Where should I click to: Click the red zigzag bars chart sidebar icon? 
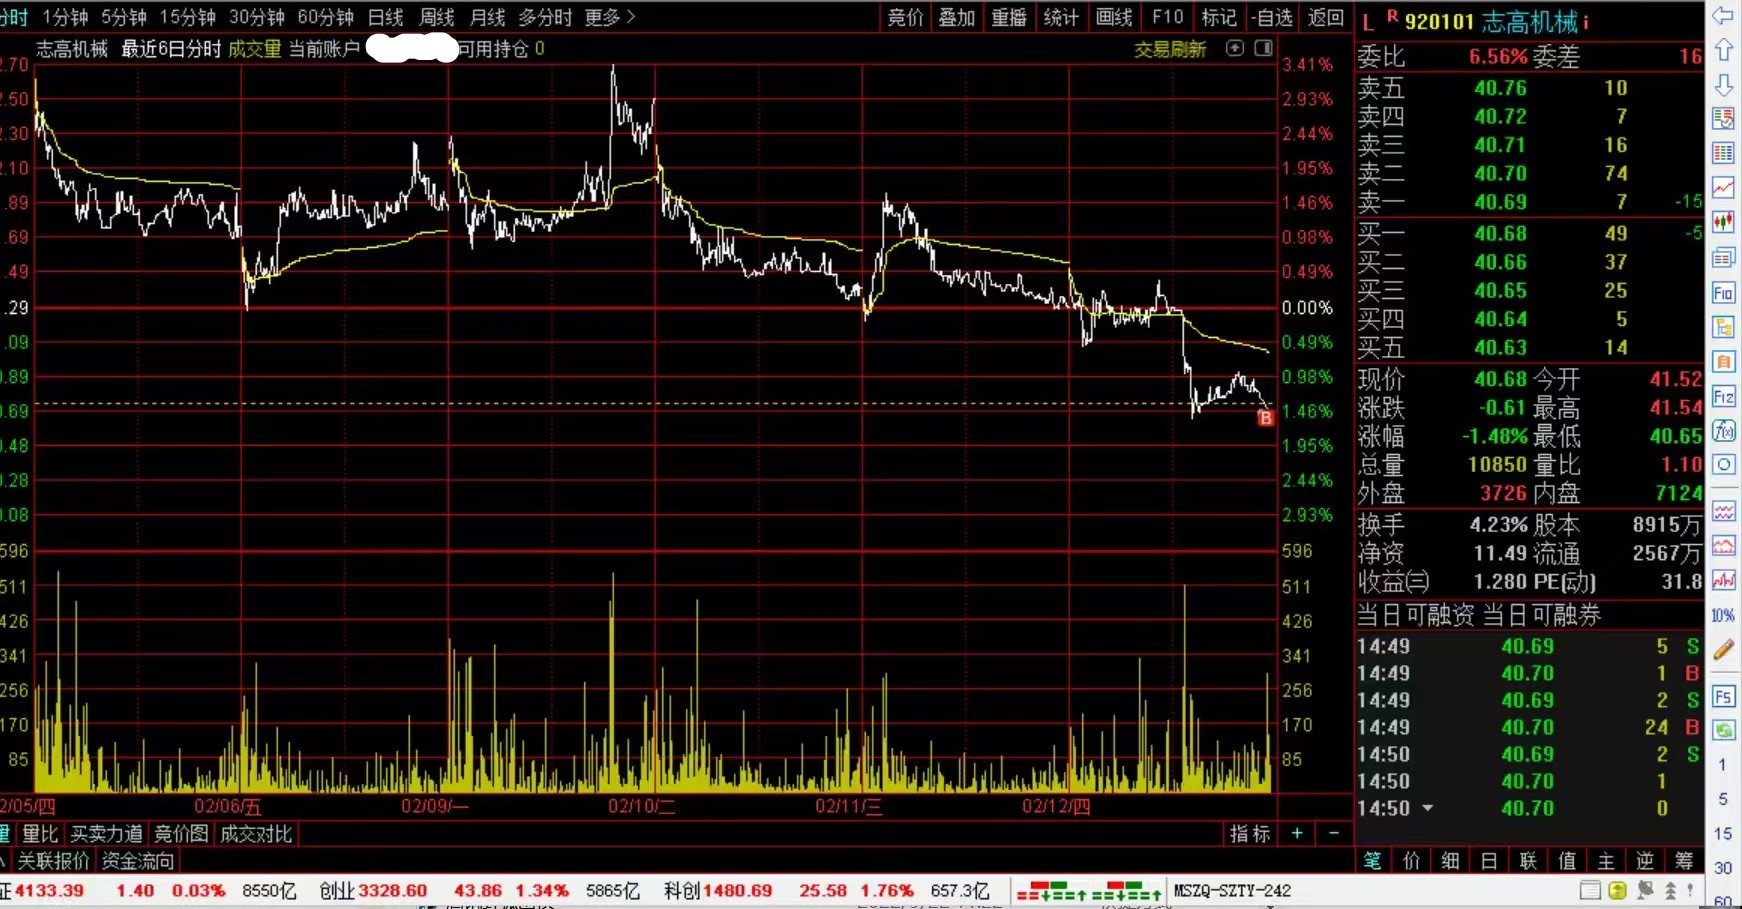click(1723, 580)
